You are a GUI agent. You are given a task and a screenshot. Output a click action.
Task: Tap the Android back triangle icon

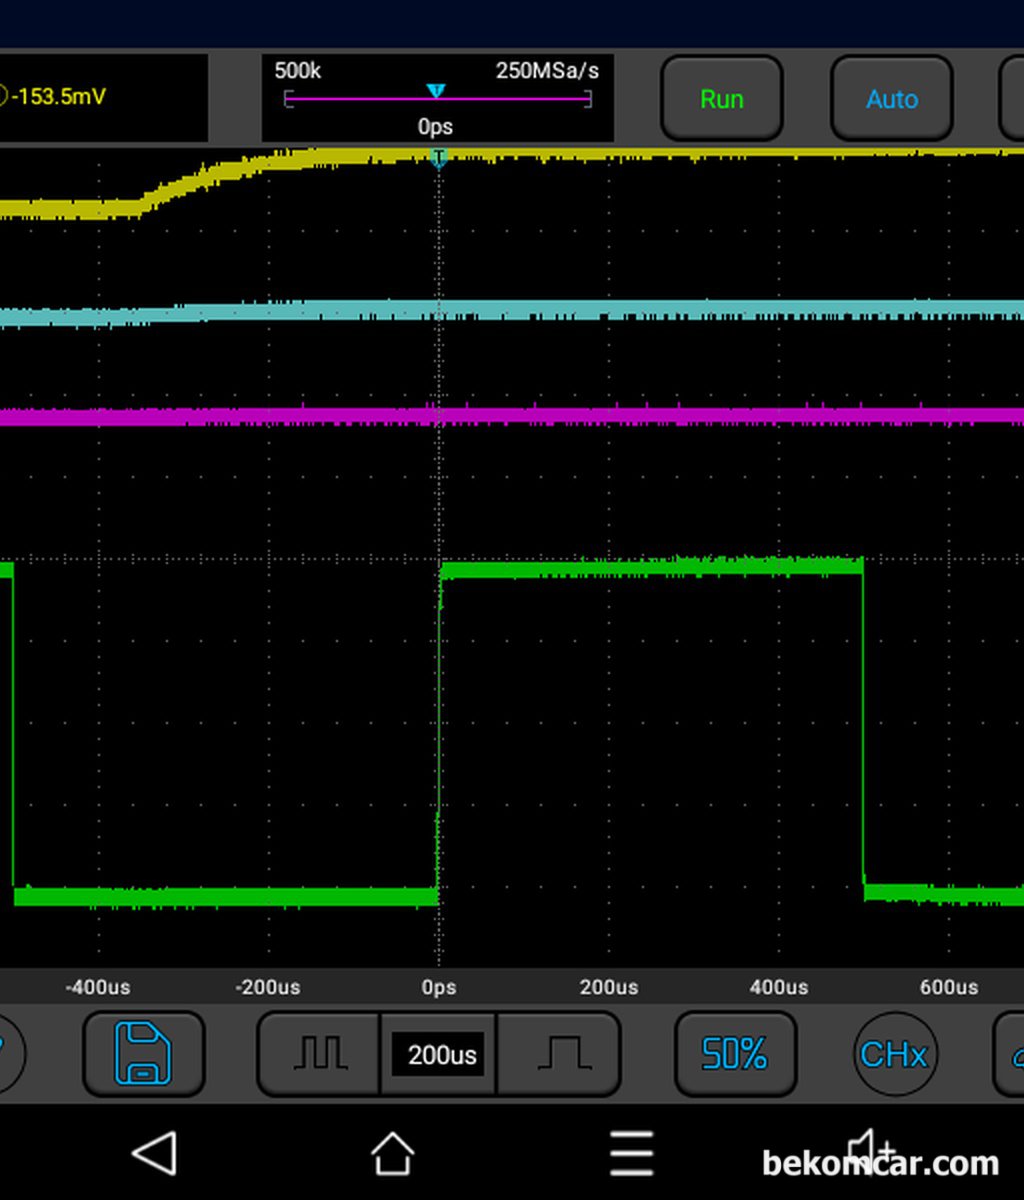pos(155,1153)
